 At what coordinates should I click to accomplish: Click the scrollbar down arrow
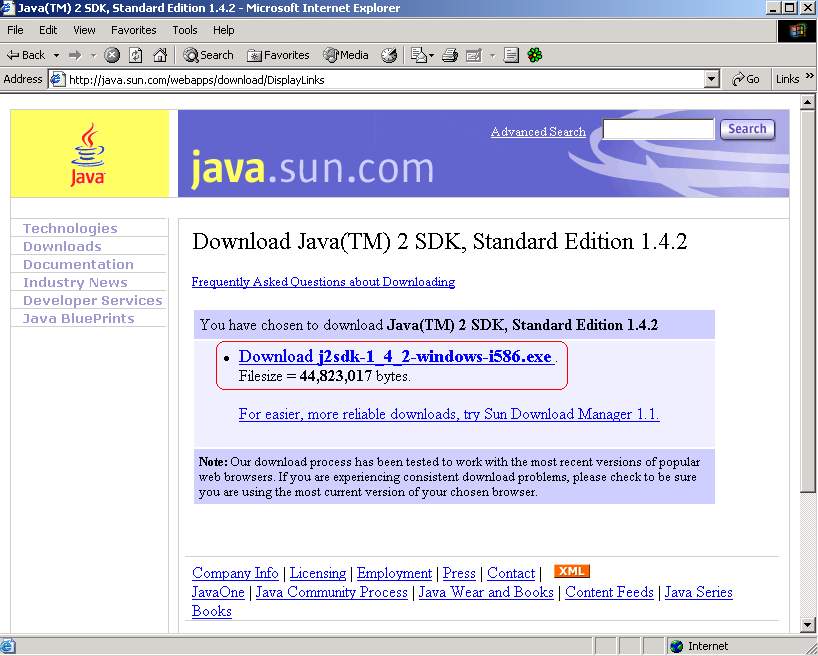pyautogui.click(x=808, y=625)
